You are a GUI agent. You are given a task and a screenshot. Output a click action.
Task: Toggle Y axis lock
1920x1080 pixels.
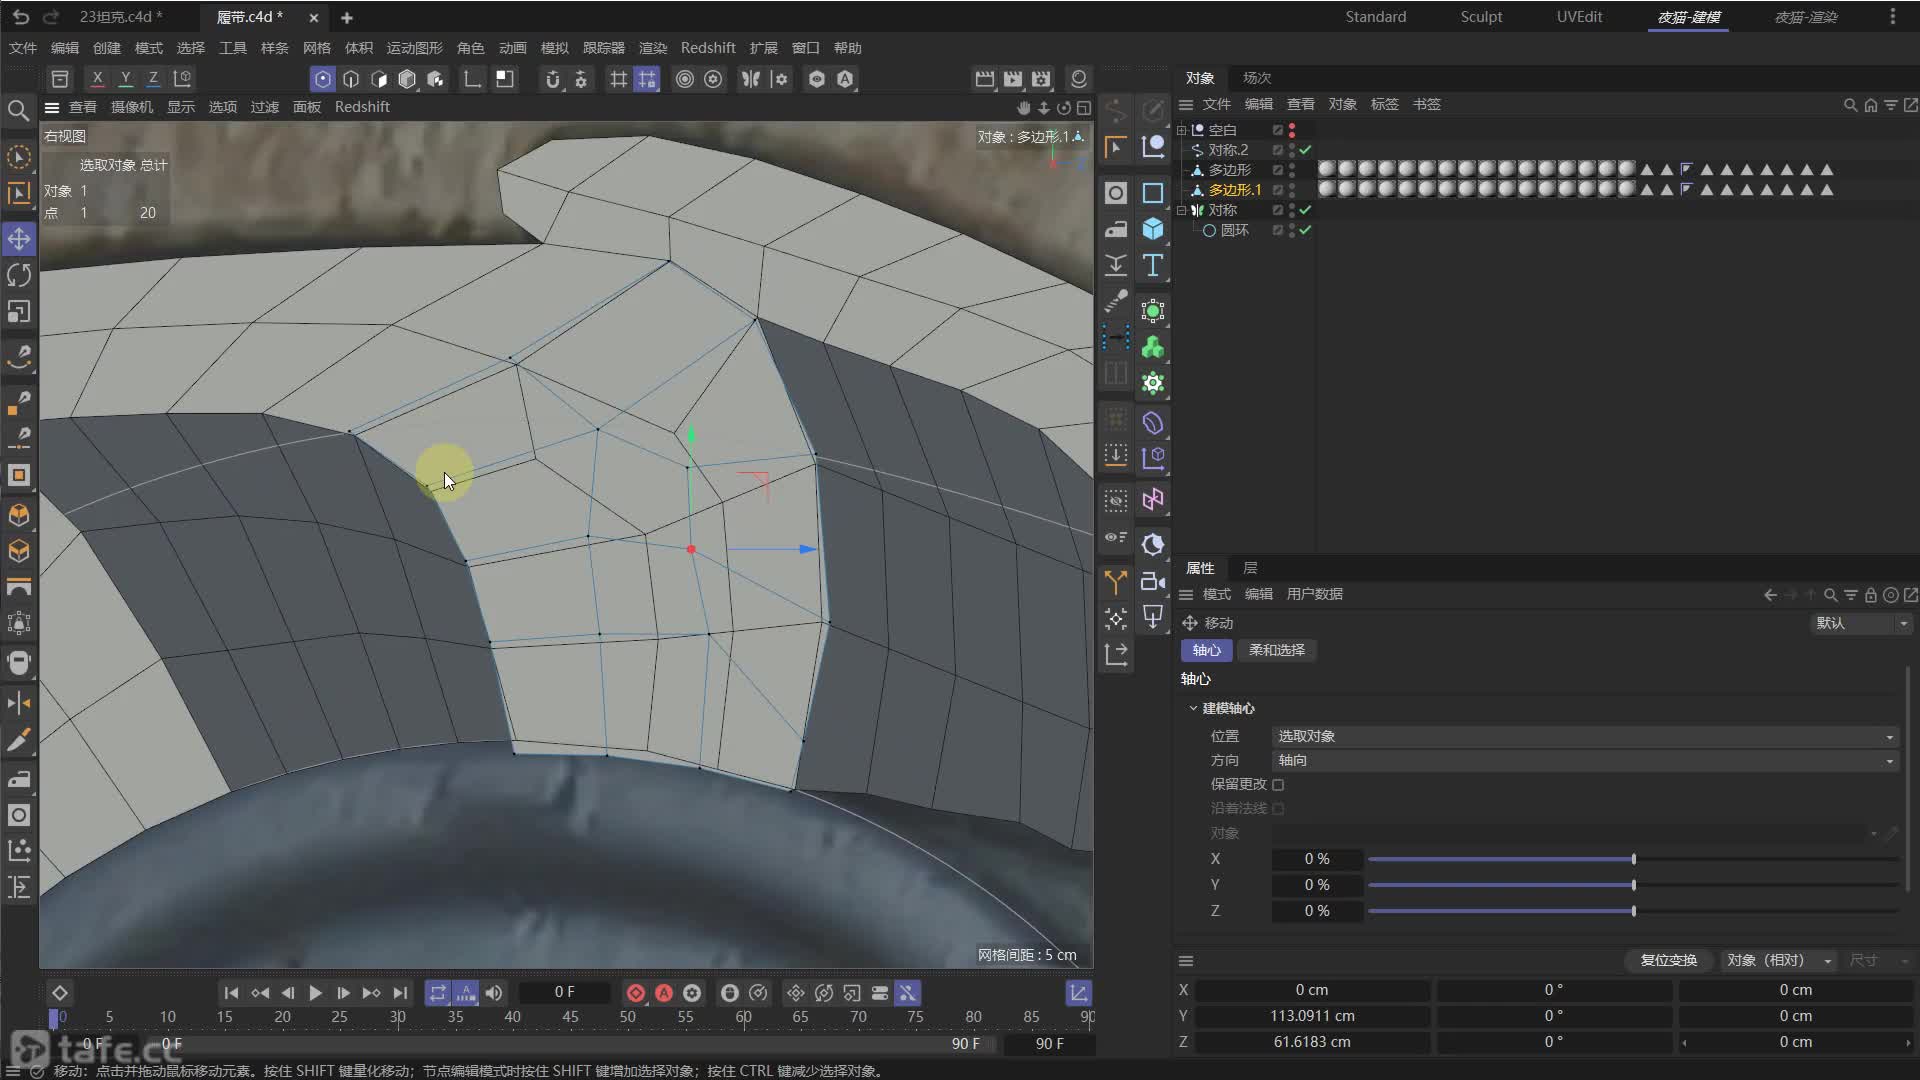coord(125,78)
